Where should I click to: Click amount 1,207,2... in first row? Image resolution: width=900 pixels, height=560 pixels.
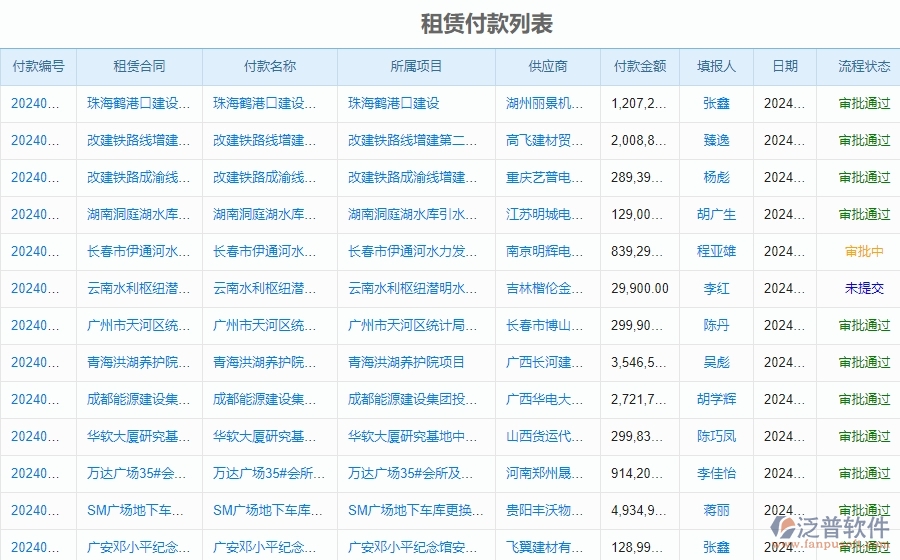638,103
